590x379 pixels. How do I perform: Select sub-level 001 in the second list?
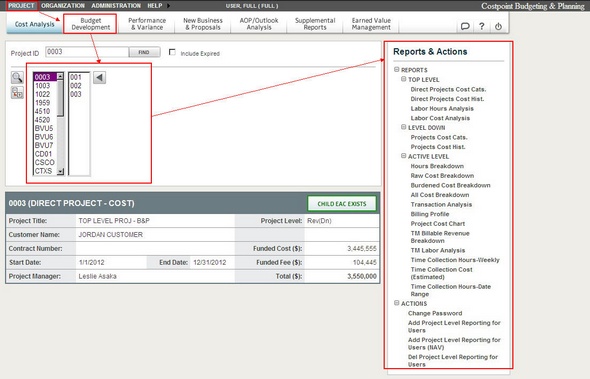(79, 77)
